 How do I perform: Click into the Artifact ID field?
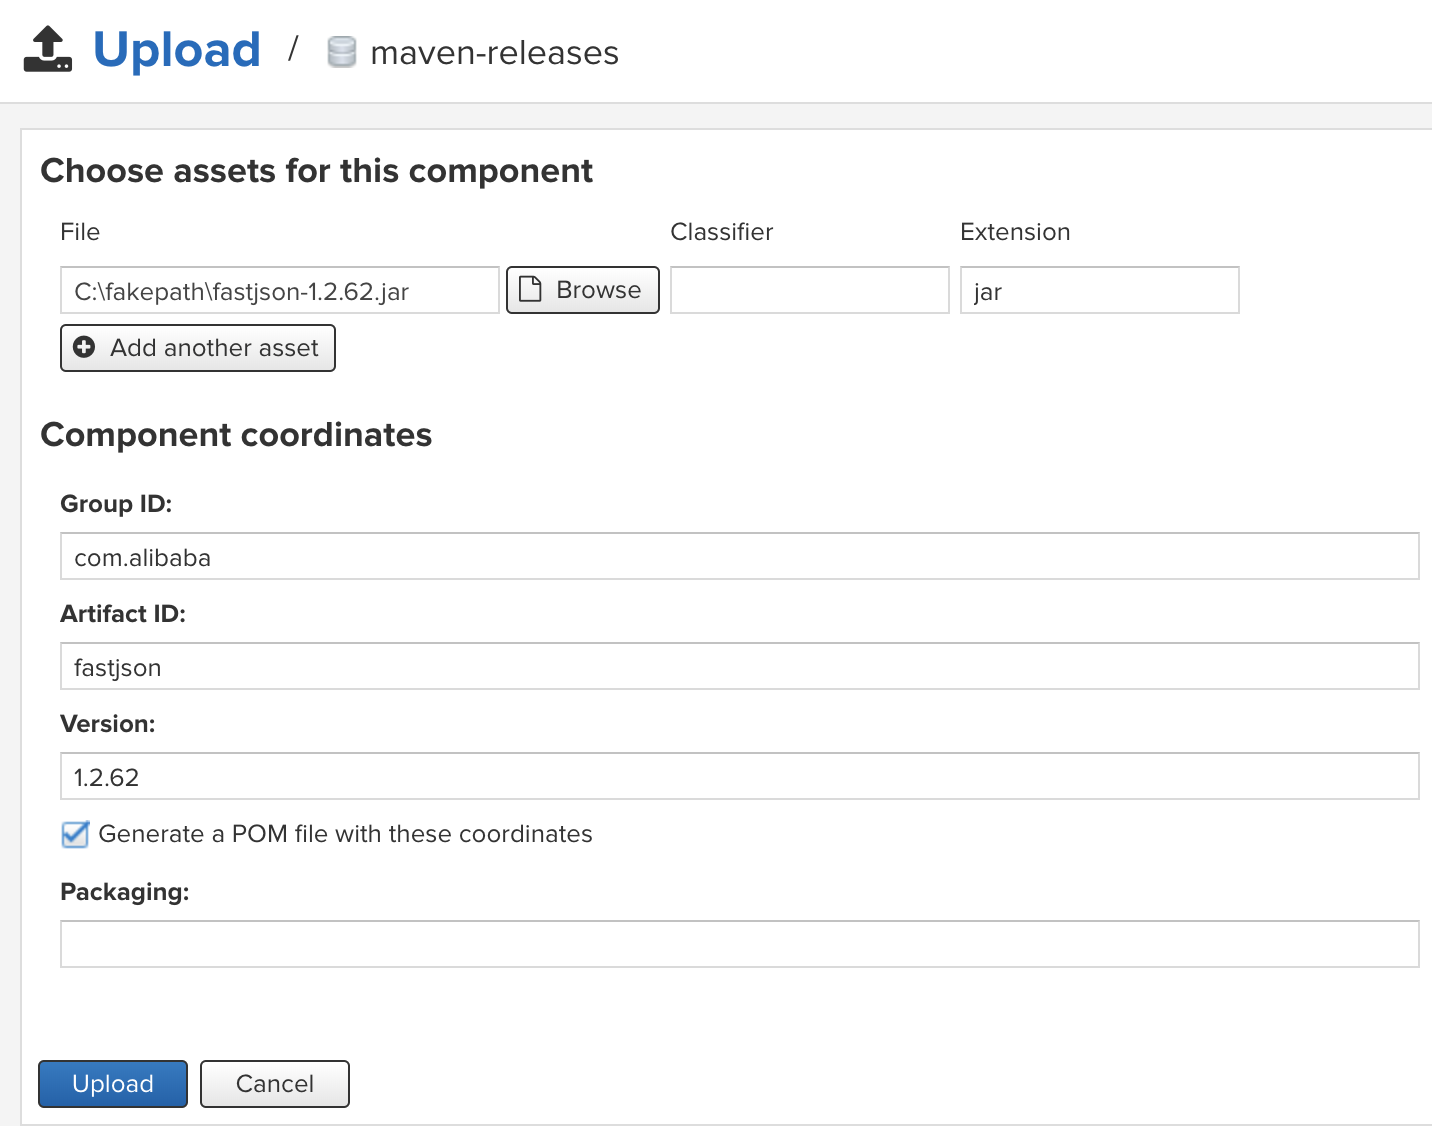pyautogui.click(x=739, y=666)
